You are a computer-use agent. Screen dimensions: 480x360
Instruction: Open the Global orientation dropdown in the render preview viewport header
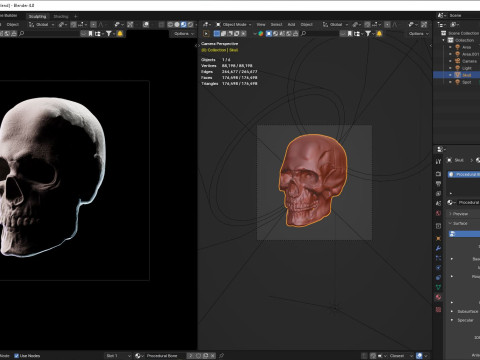(42, 25)
